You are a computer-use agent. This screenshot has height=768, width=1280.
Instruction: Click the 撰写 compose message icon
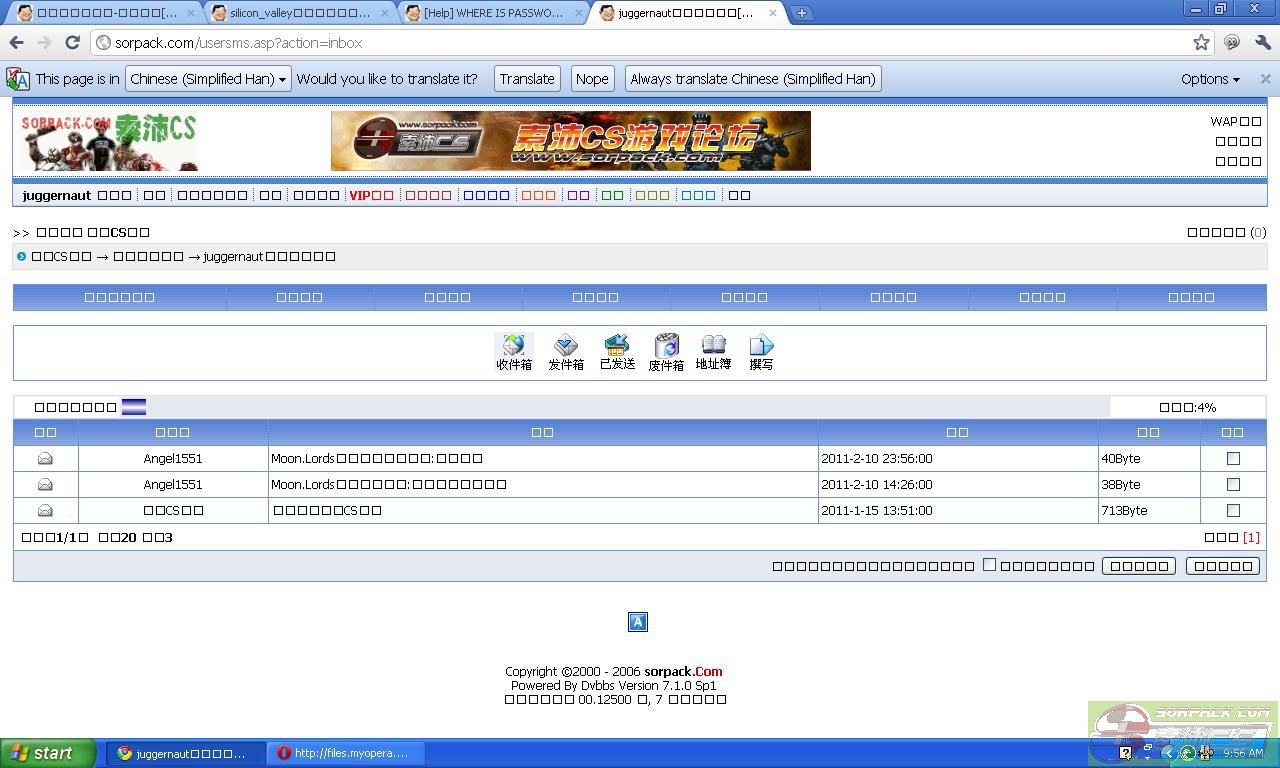tap(761, 352)
